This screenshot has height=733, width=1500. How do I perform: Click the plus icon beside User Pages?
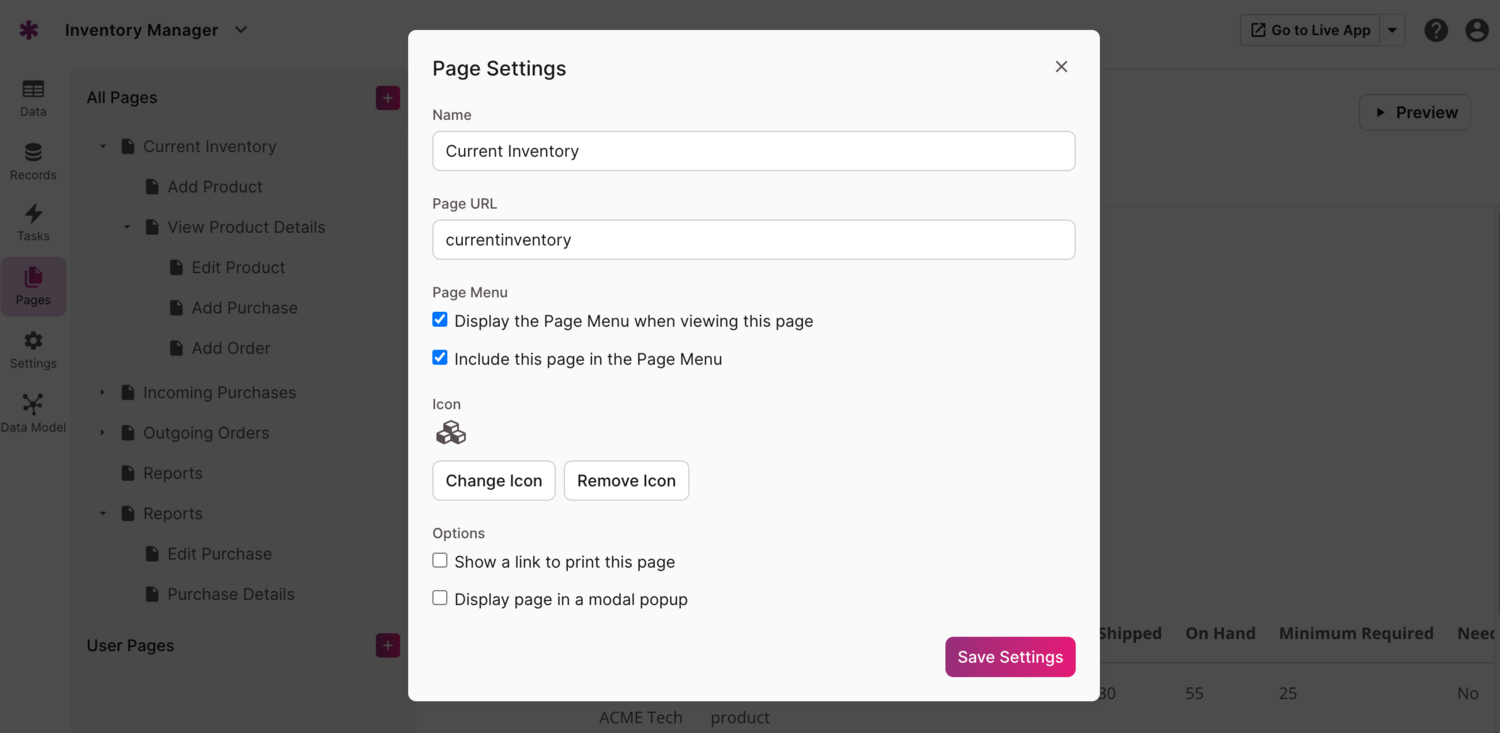388,646
